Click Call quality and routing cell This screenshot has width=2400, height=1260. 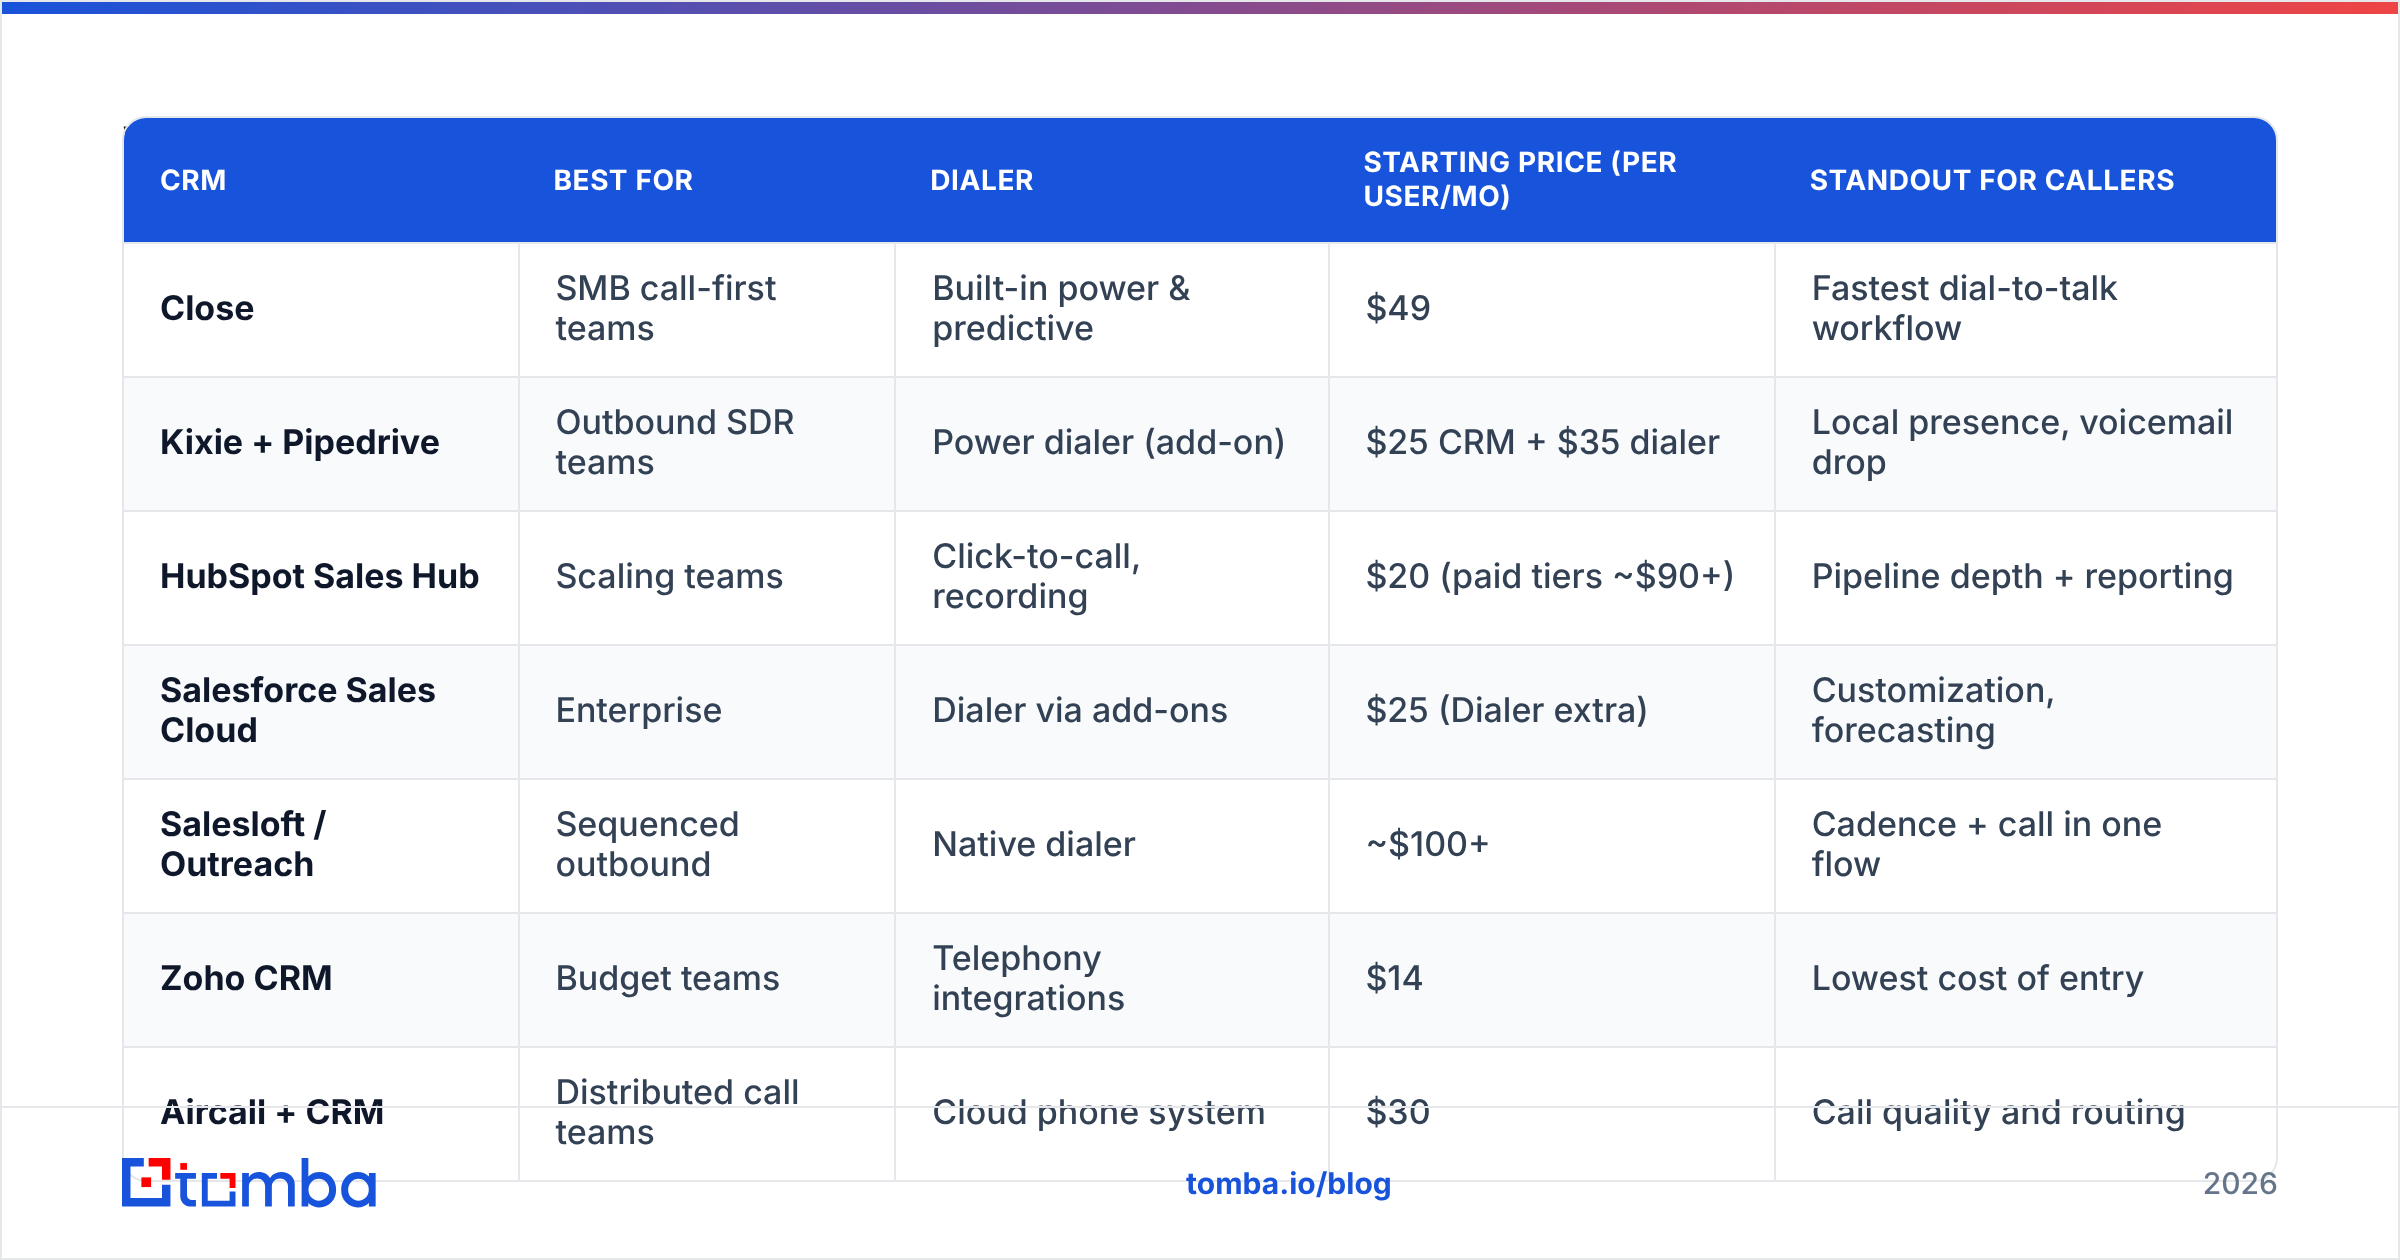[x=2026, y=1113]
